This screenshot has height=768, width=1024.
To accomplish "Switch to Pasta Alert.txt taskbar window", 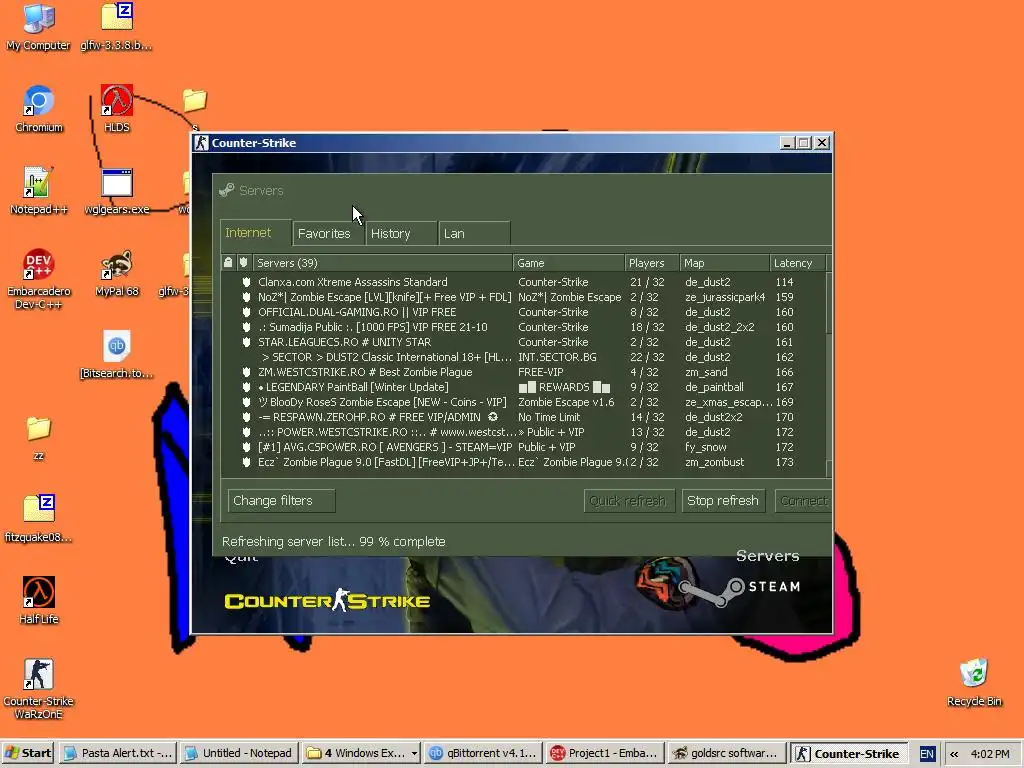I will [x=118, y=754].
